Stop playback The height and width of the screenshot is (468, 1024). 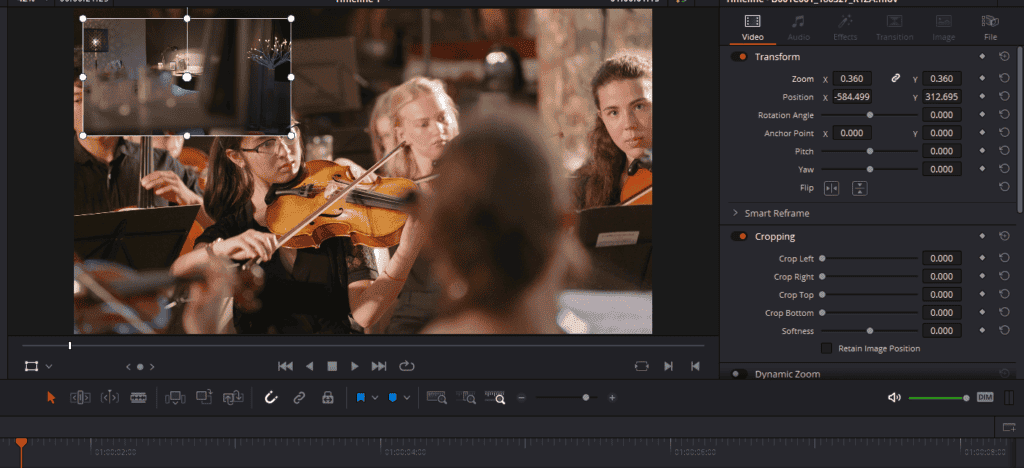click(x=332, y=366)
